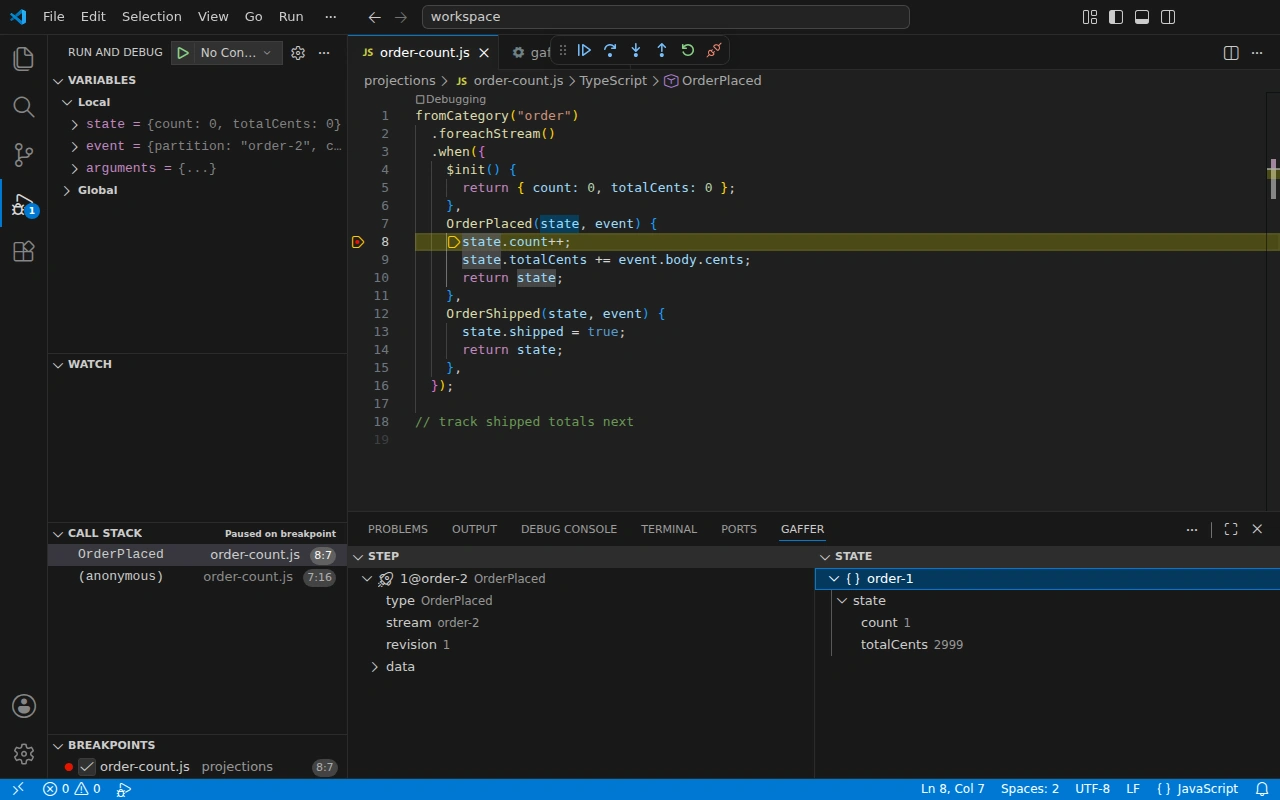Screen dimensions: 1280x800
Task: Toggle the secondary side bar
Action: coord(1168,17)
